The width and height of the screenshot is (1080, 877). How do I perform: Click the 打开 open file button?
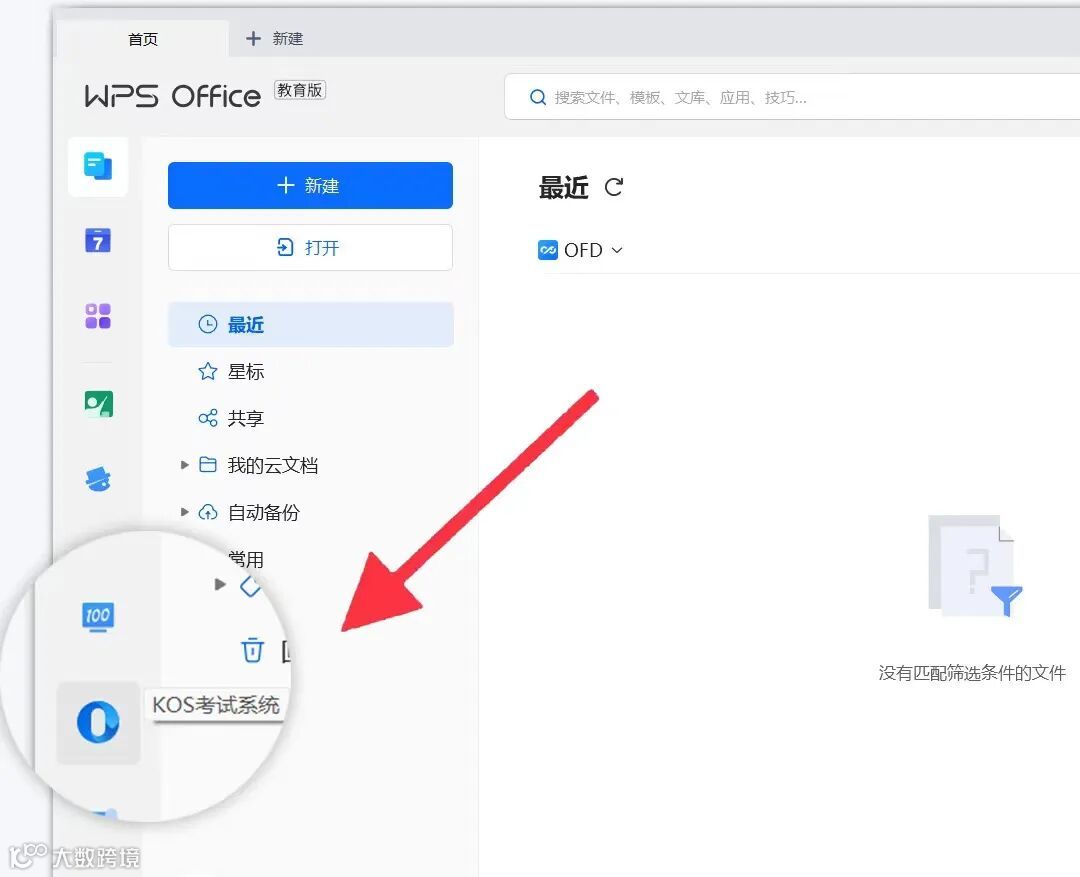310,247
